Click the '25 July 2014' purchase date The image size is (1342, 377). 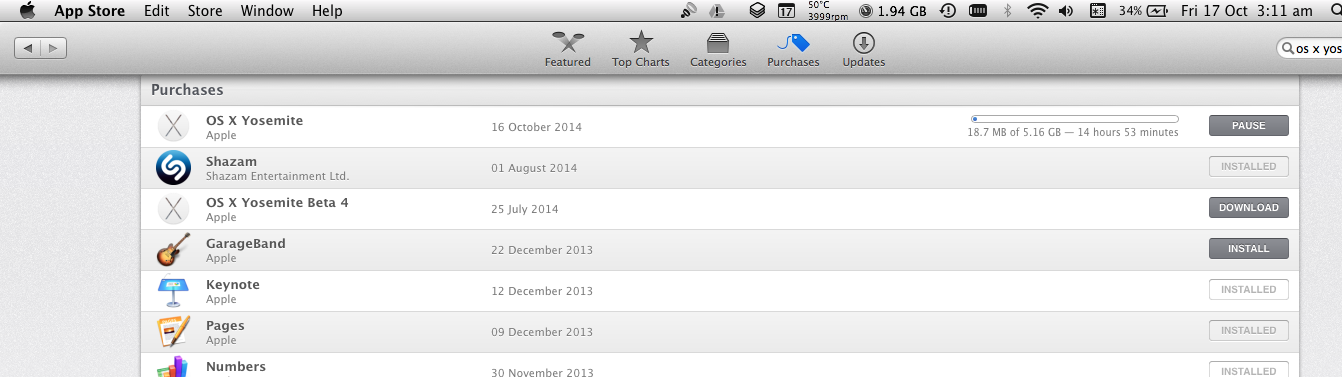point(525,209)
